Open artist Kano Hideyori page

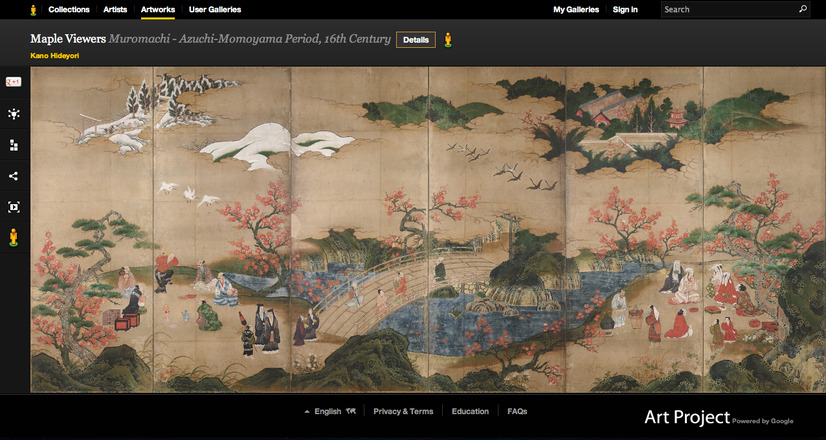[x=55, y=56]
